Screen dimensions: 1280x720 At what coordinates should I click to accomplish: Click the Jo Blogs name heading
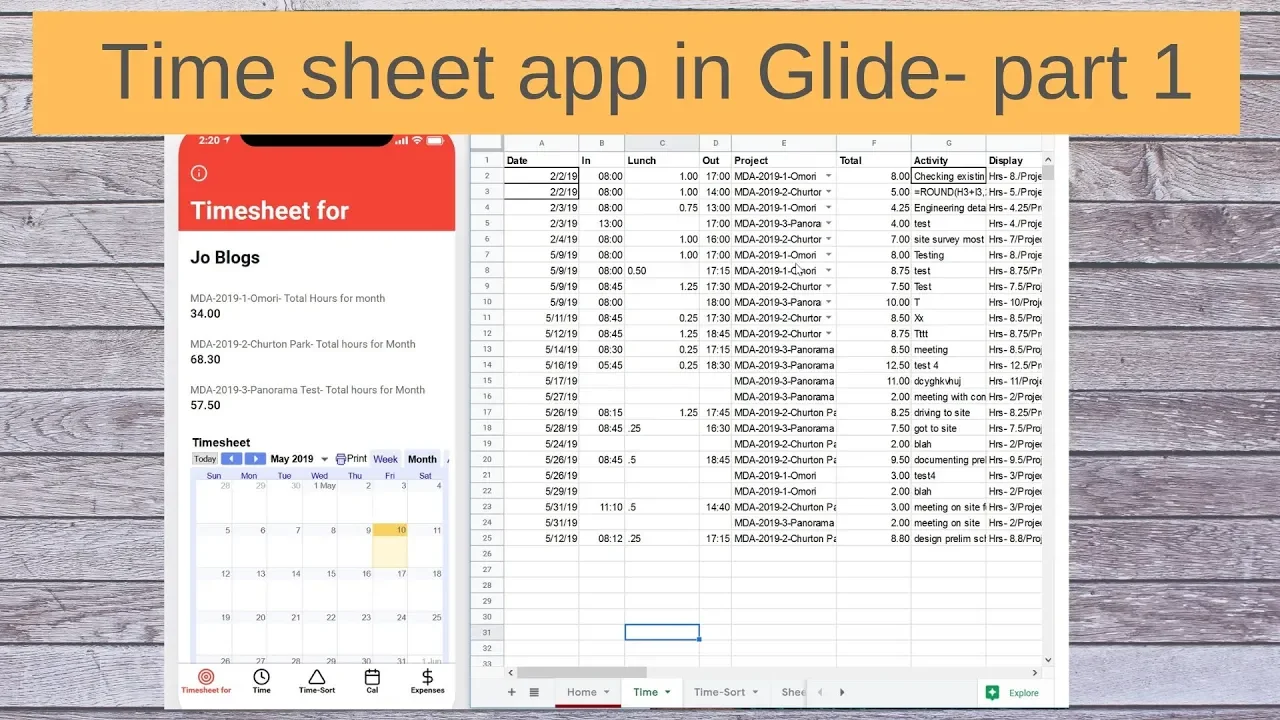coord(225,257)
